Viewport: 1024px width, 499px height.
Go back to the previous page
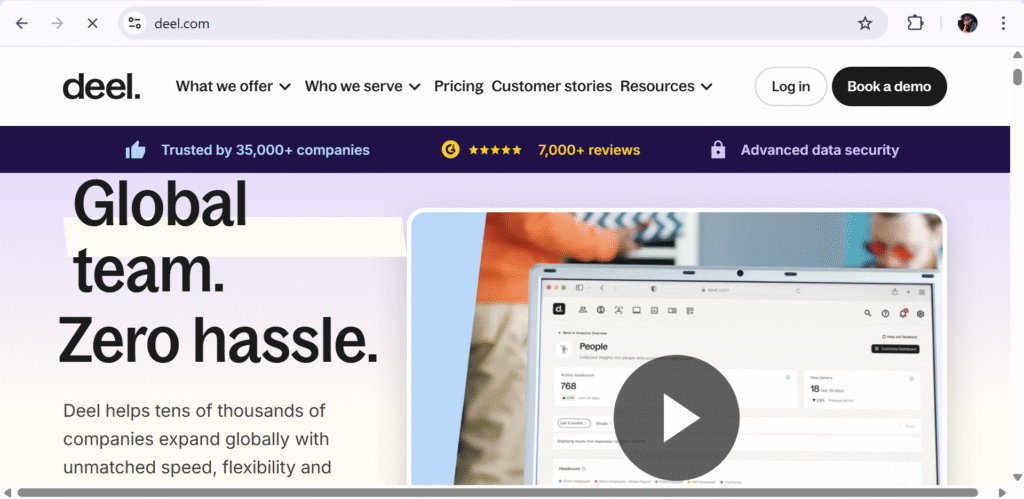[x=22, y=24]
